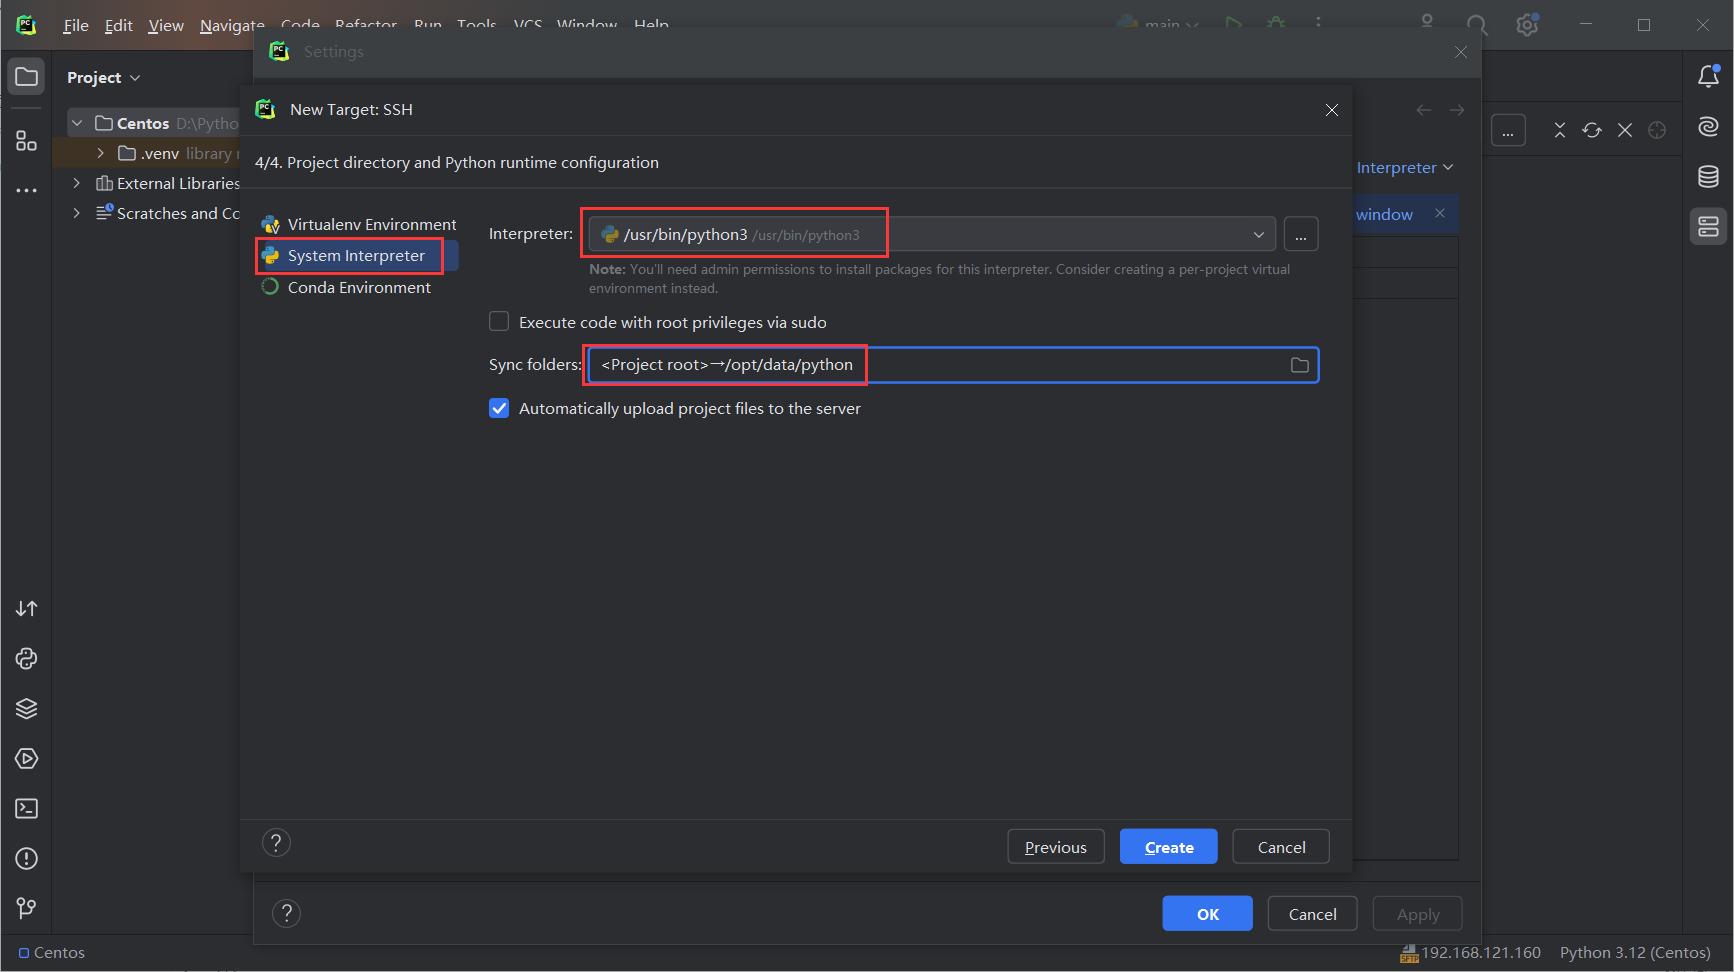Viewport: 1734px width, 972px height.
Task: Click the Python 3.12 (Centos) status bar entry
Action: coord(1635,953)
